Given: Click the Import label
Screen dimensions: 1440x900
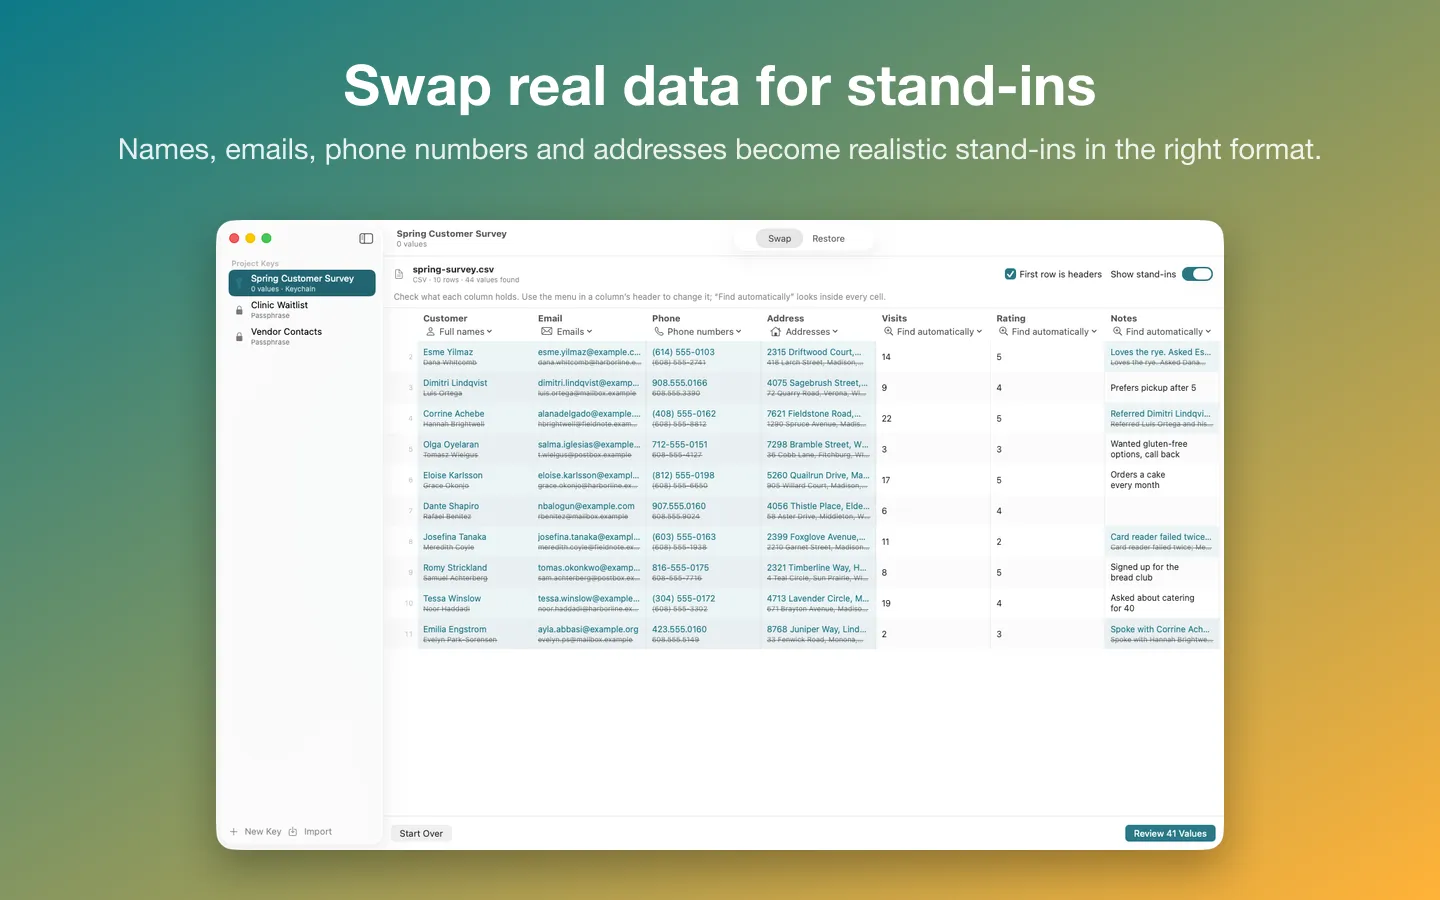Looking at the screenshot, I should [318, 832].
